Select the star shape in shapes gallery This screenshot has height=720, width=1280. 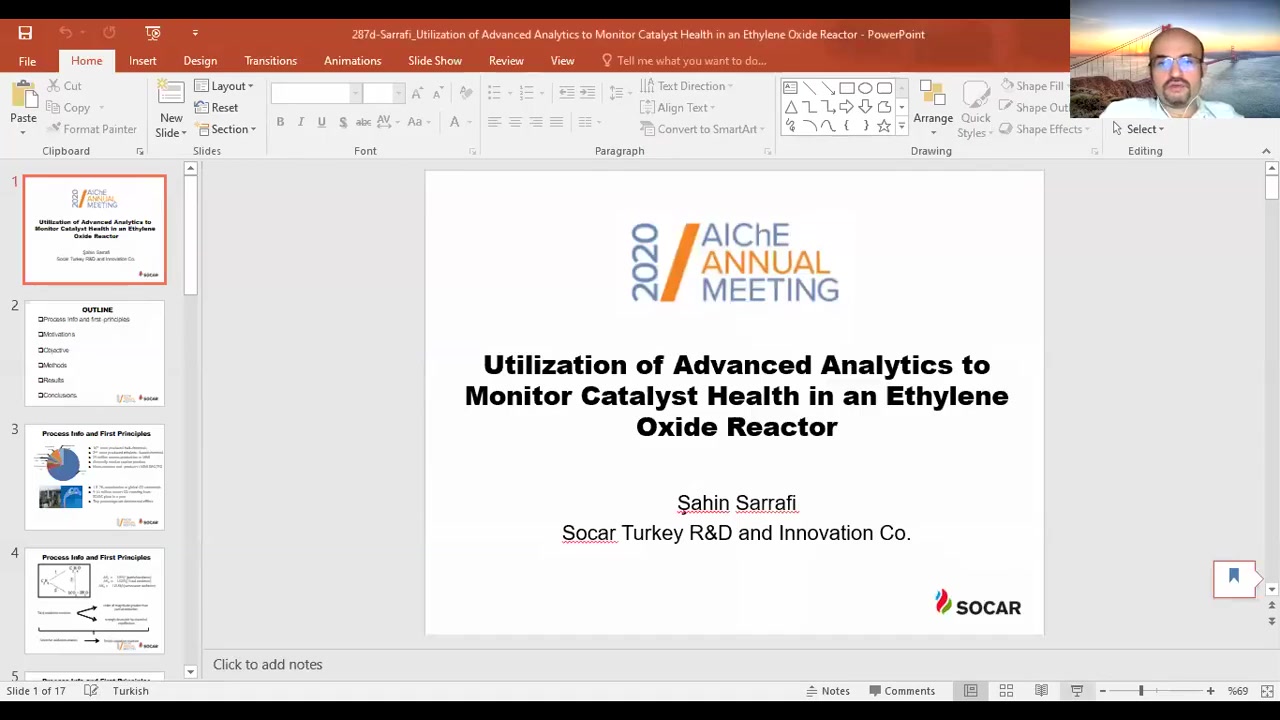[884, 126]
